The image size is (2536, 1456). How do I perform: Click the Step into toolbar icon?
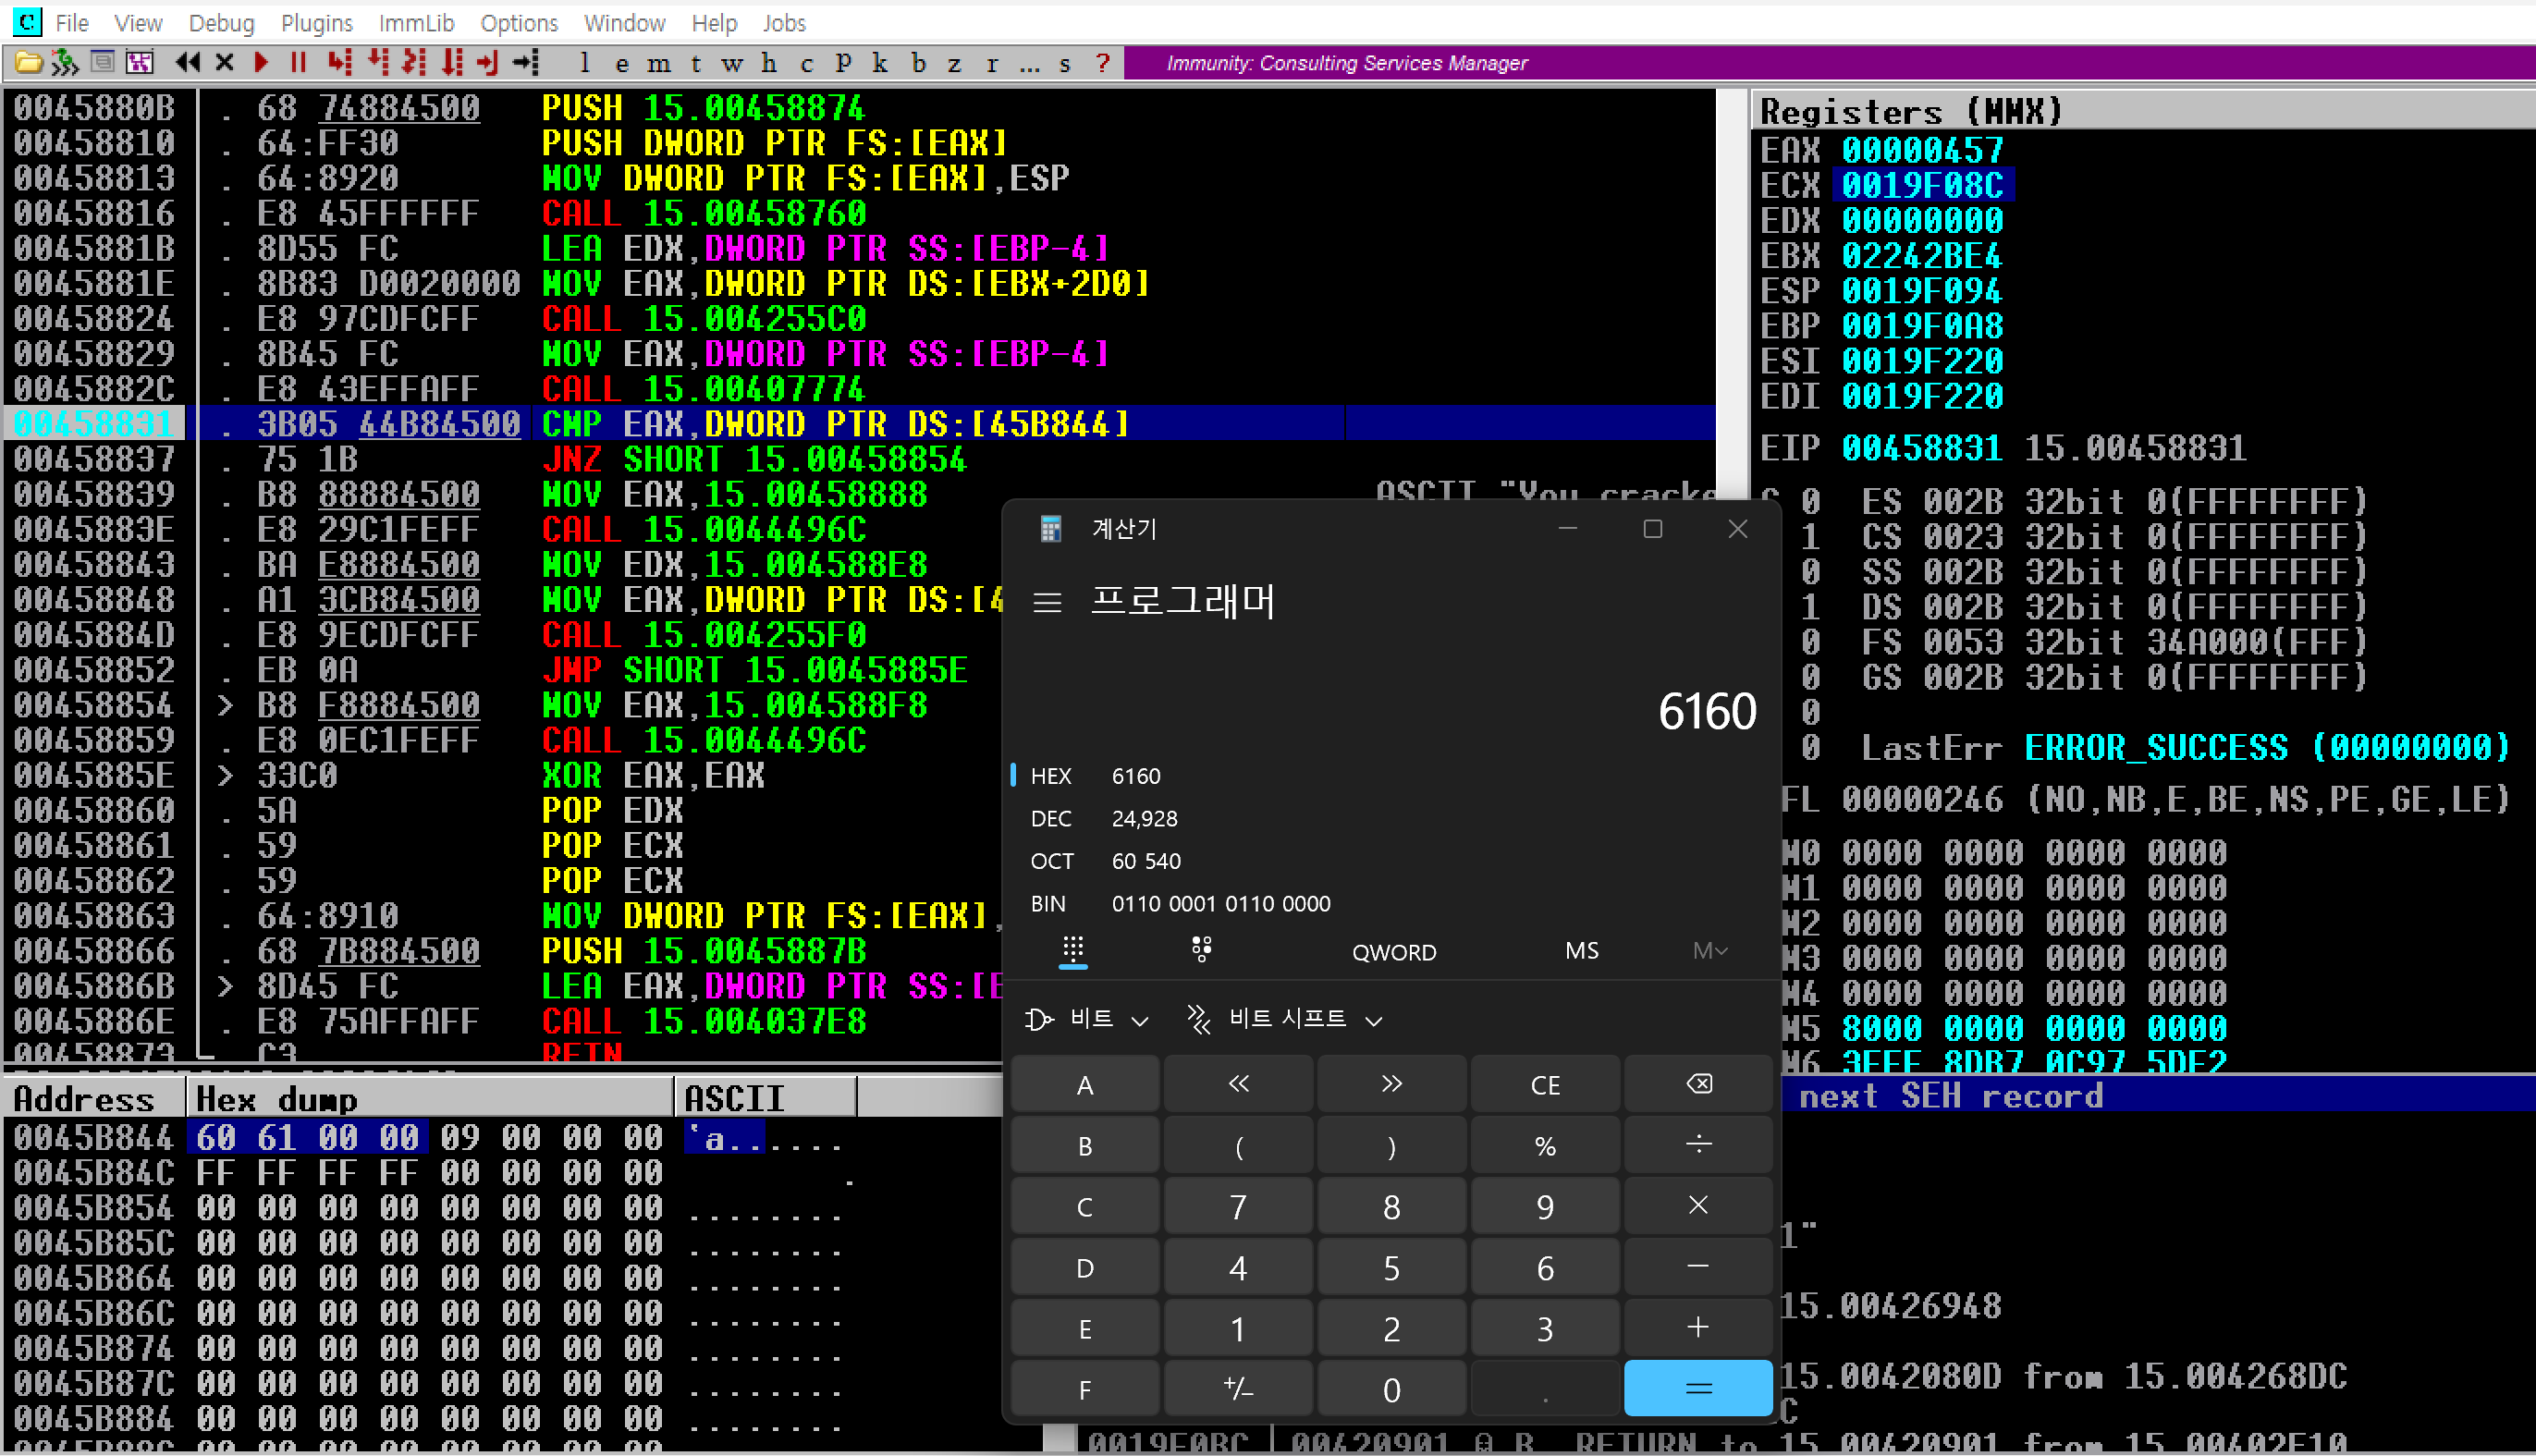coord(340,63)
